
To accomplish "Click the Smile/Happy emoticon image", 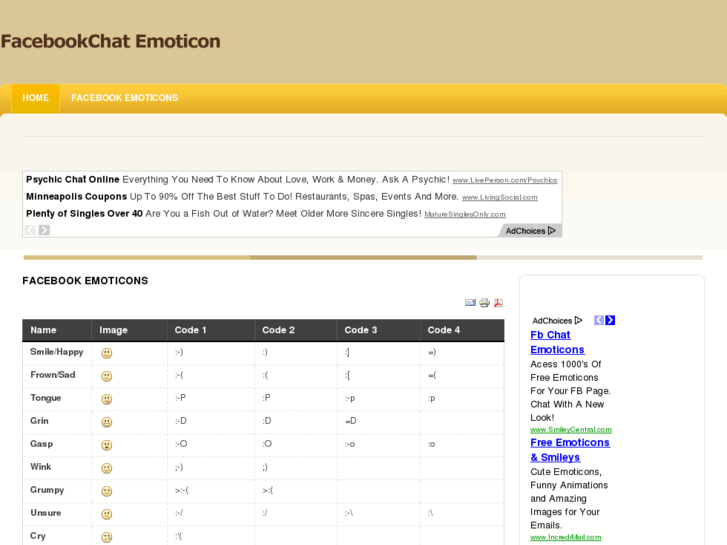I will click(107, 353).
